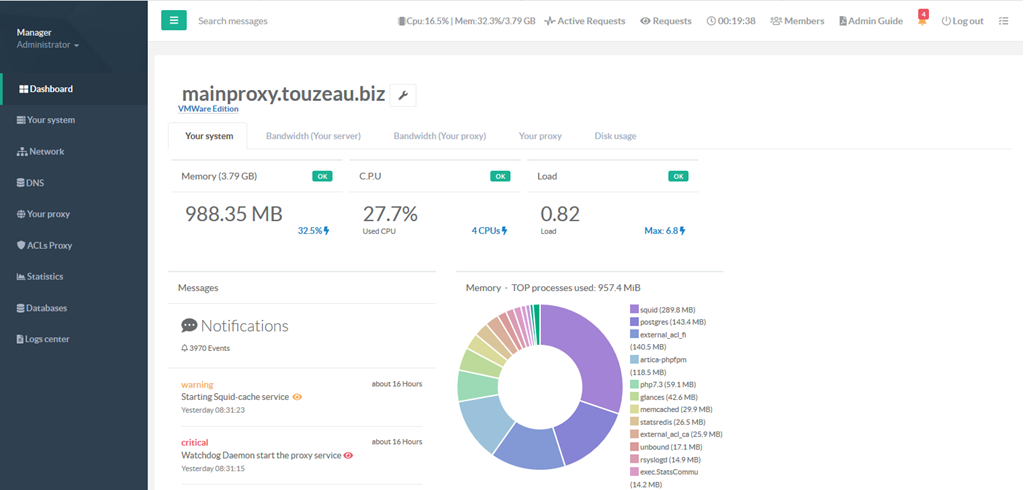1024x490 pixels.
Task: Click the postgres color swatch in legend
Action: 634,322
